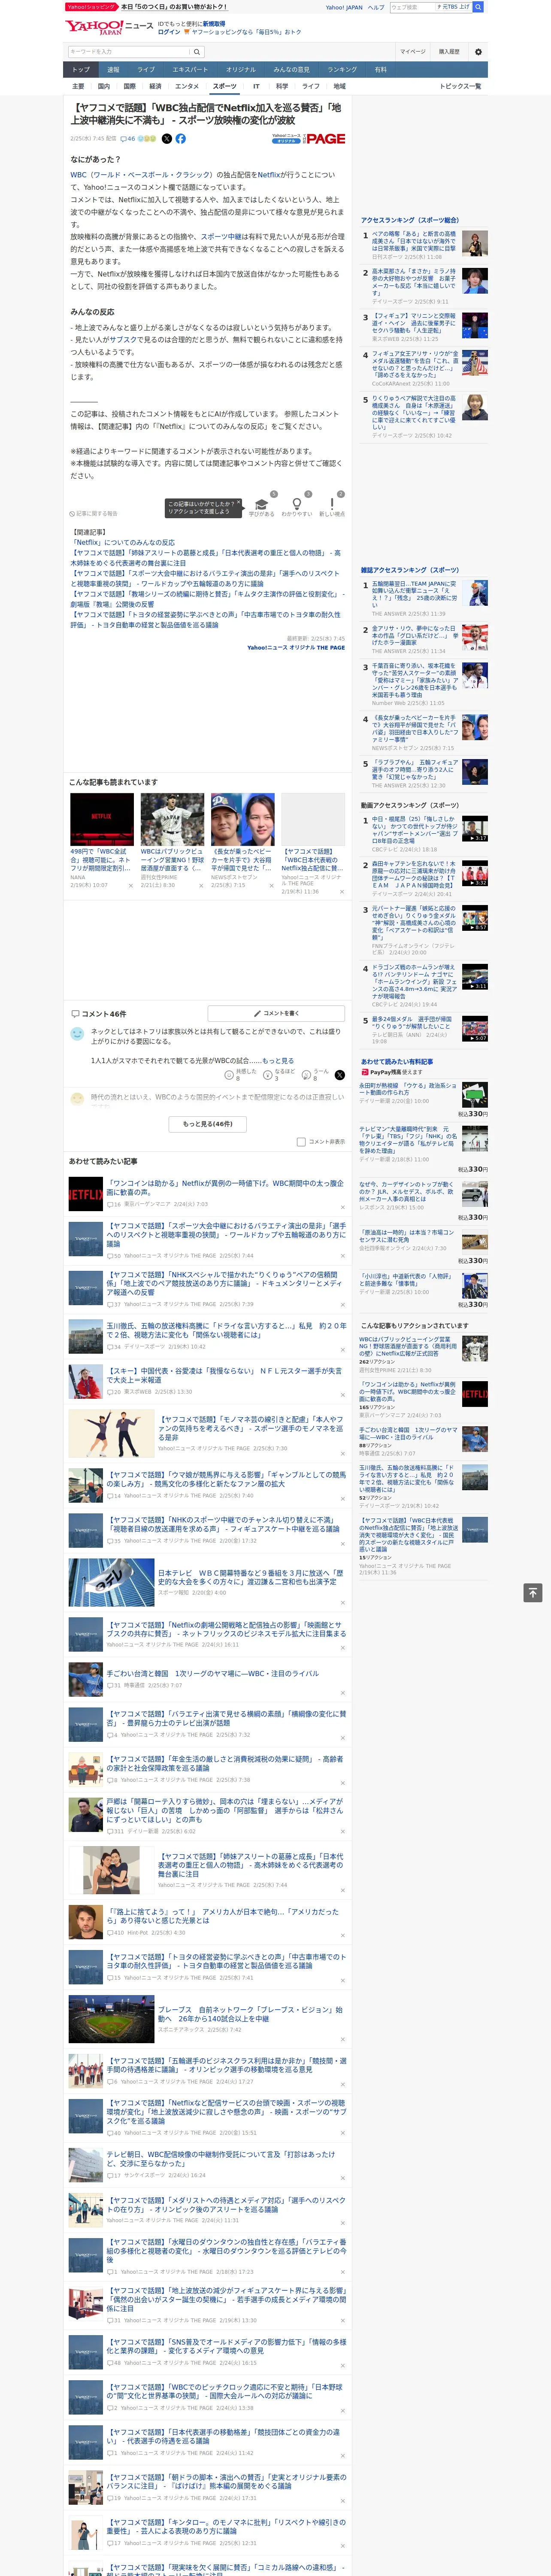Click the header search magnifier button
The image size is (551, 2576).
(478, 7)
